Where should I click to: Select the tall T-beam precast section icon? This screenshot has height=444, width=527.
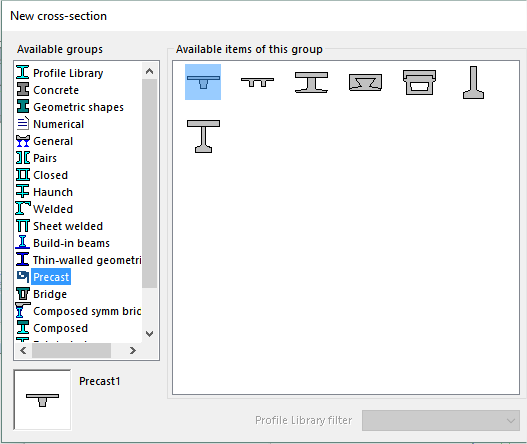tap(203, 136)
